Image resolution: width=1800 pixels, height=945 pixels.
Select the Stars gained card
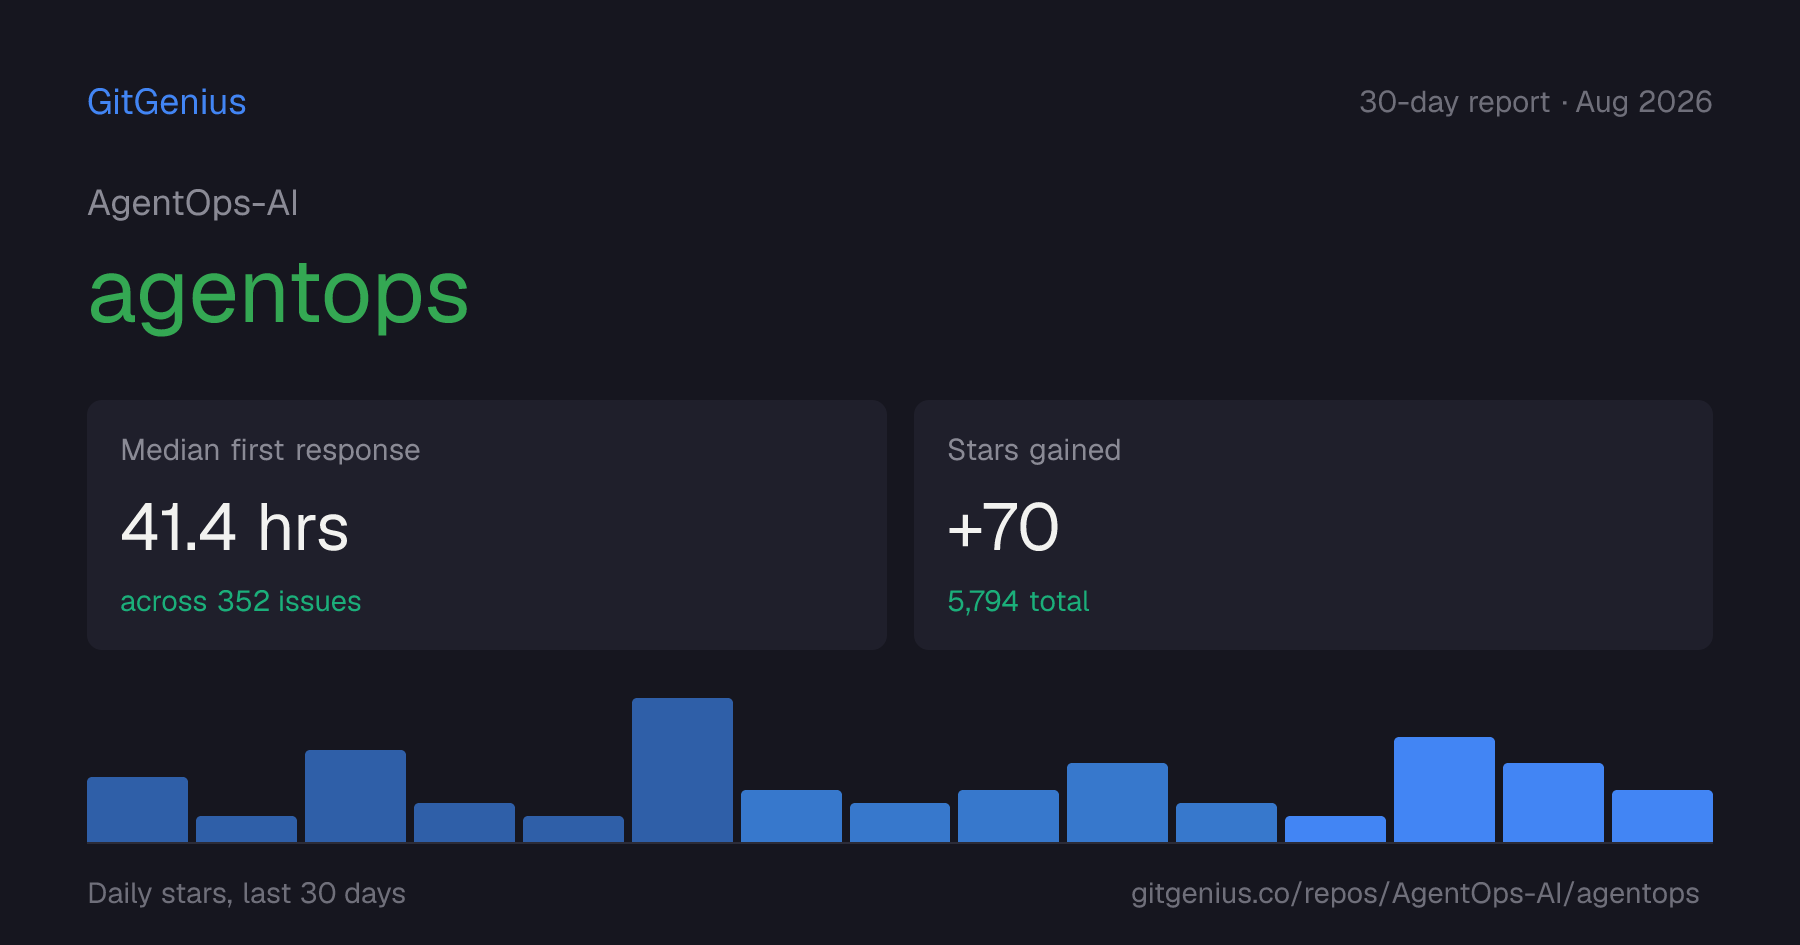point(1313,525)
